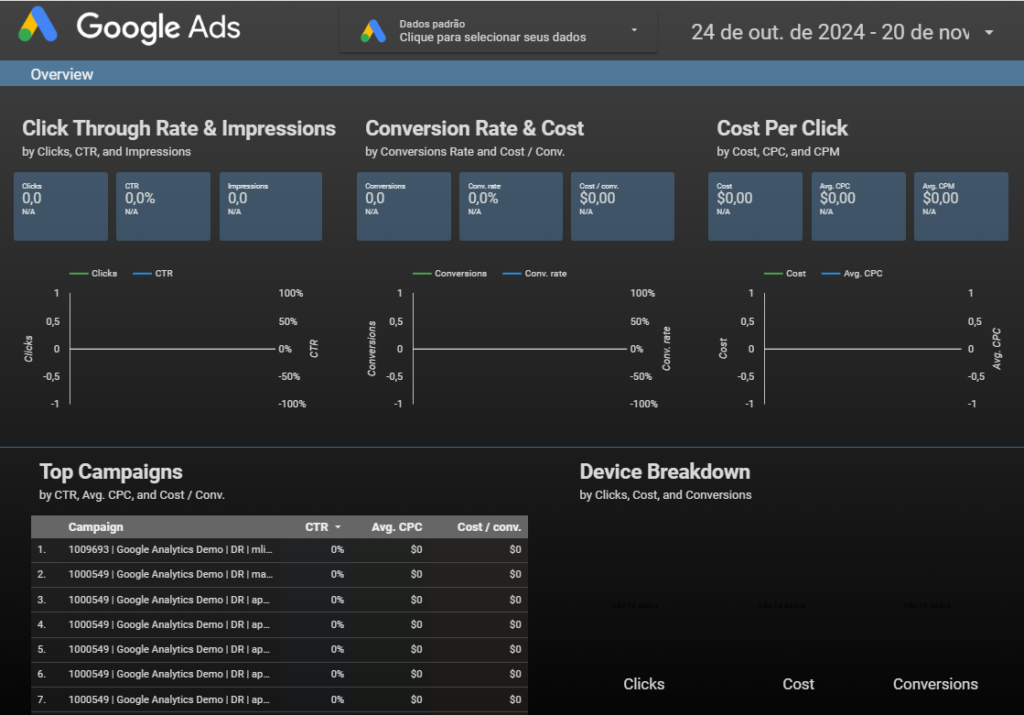1024x715 pixels.
Task: Expand the date range picker arrow
Action: click(989, 32)
